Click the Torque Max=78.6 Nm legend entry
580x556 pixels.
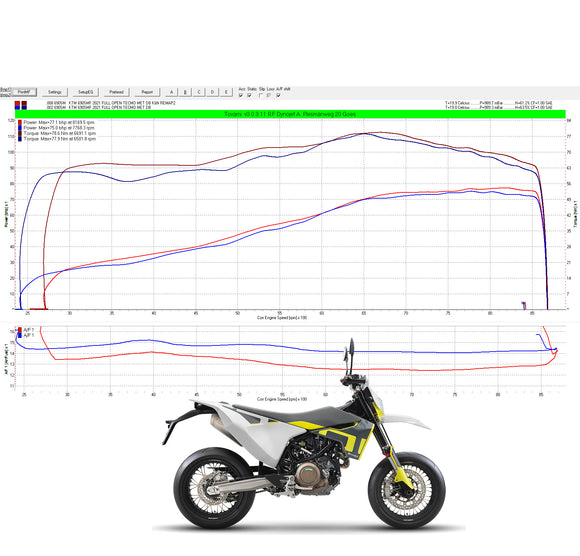[x=57, y=133]
